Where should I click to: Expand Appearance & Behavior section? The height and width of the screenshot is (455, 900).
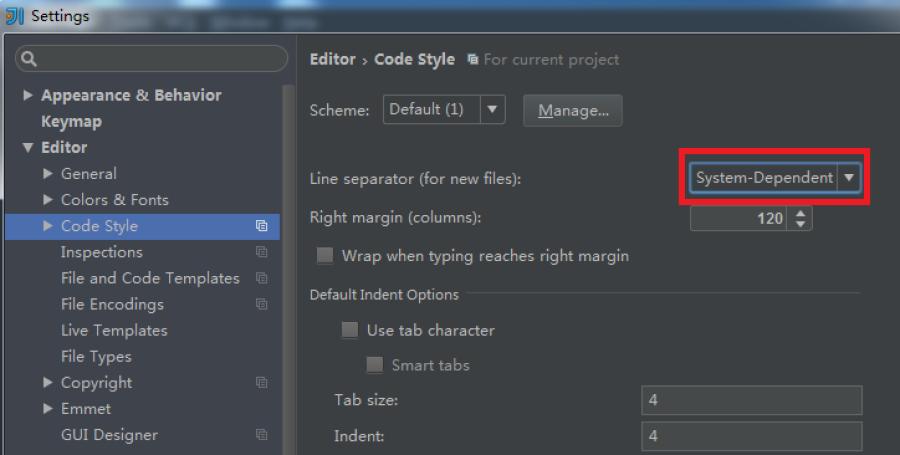(x=28, y=95)
